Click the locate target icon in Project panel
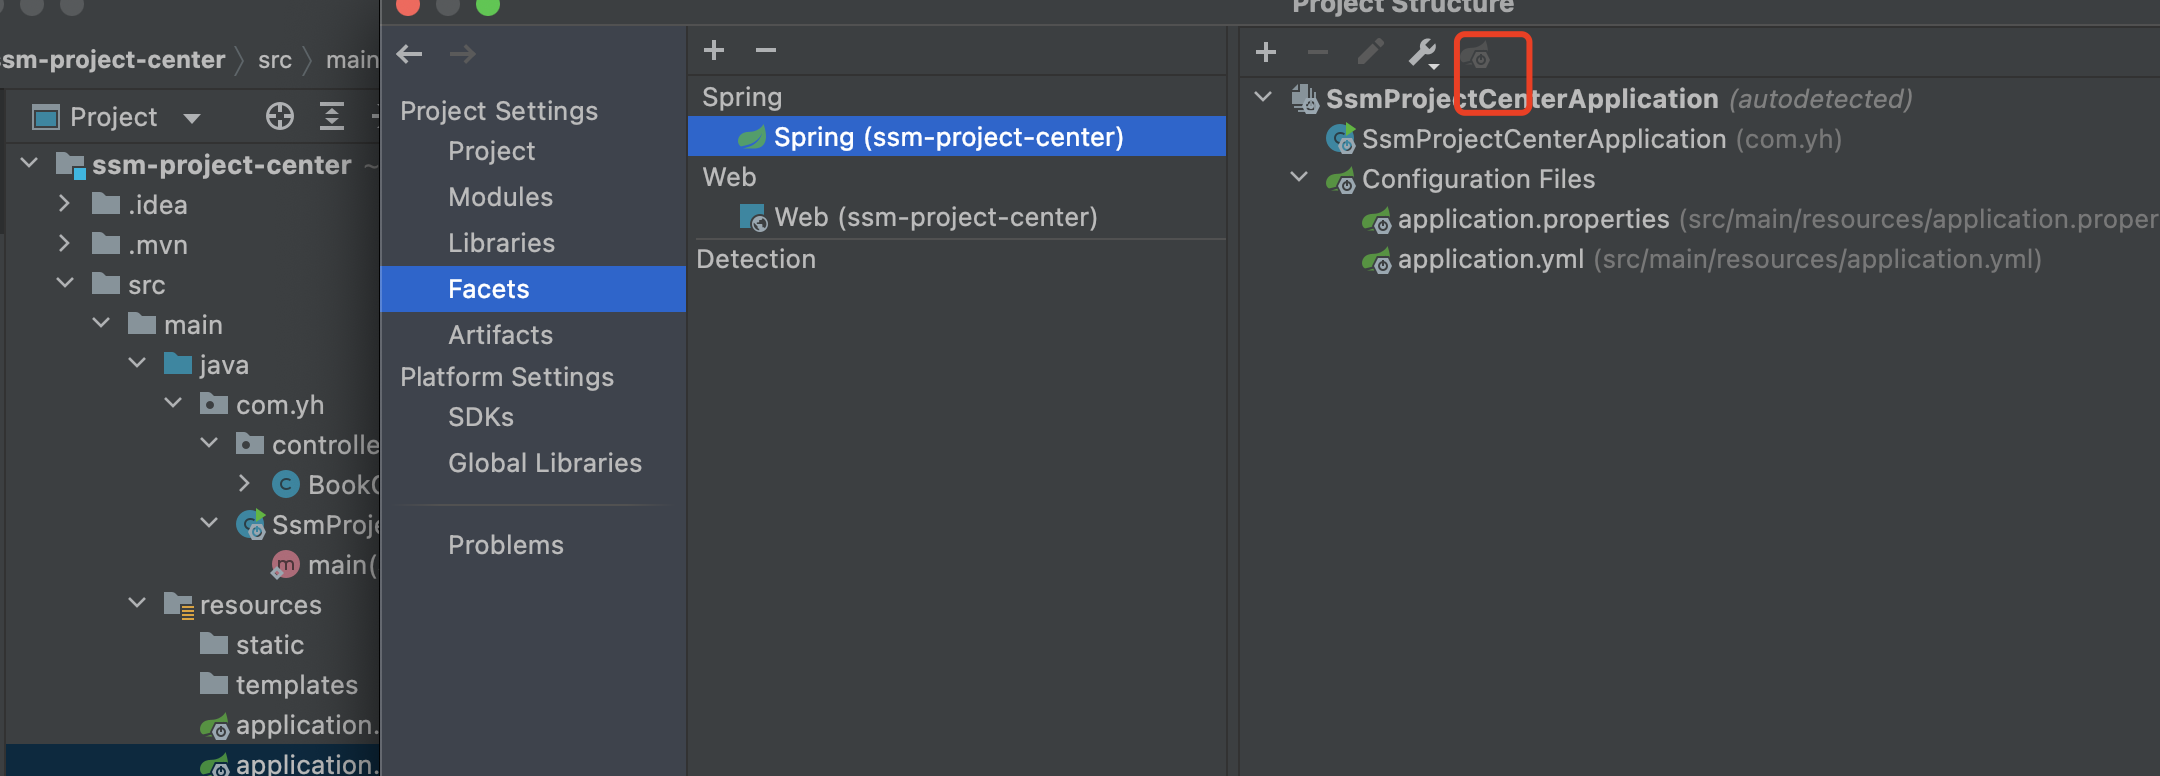2160x776 pixels. pyautogui.click(x=280, y=117)
